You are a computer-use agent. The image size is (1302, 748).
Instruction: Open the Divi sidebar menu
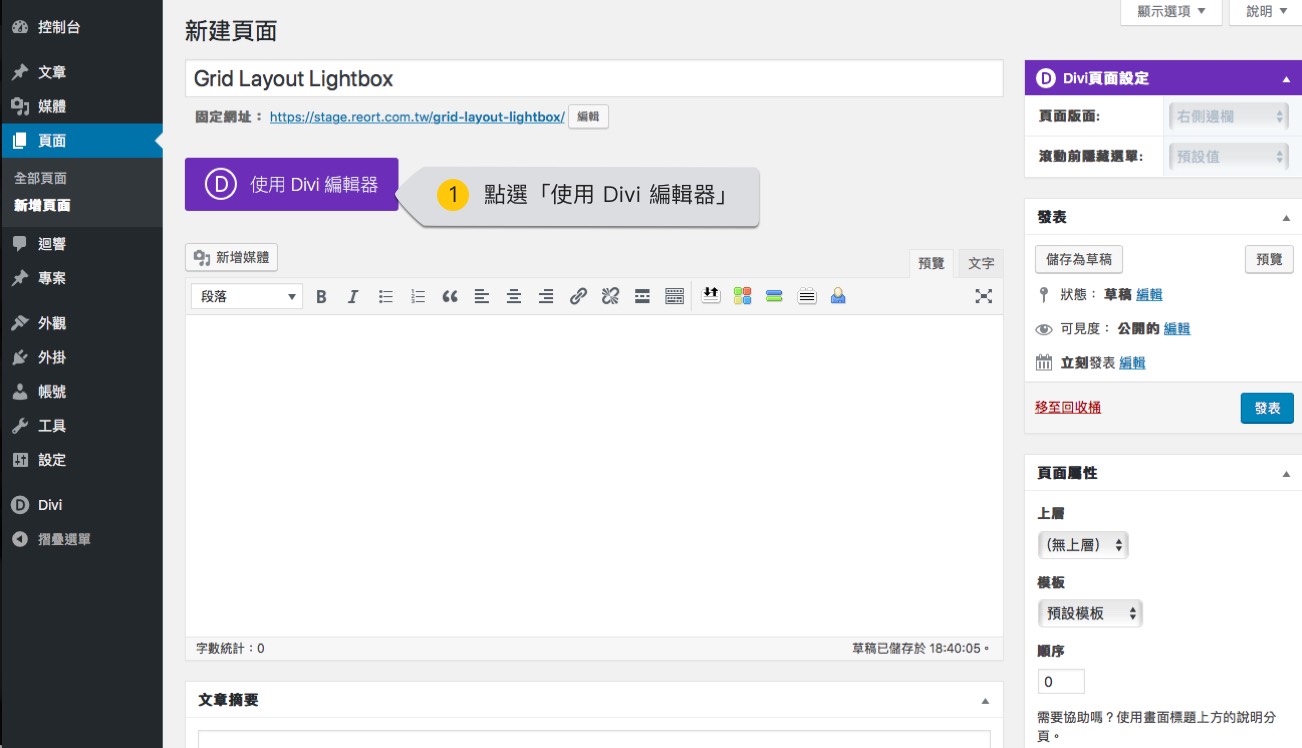[81, 505]
